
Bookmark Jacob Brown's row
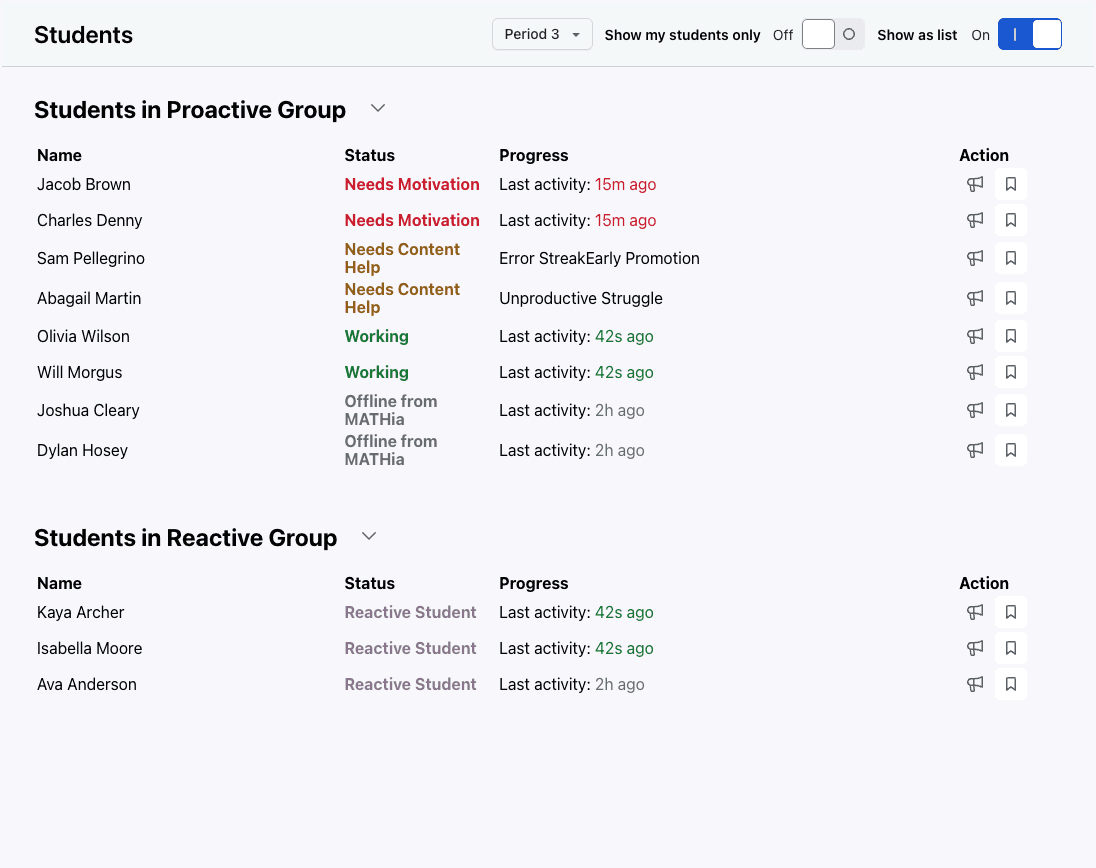pos(1011,185)
